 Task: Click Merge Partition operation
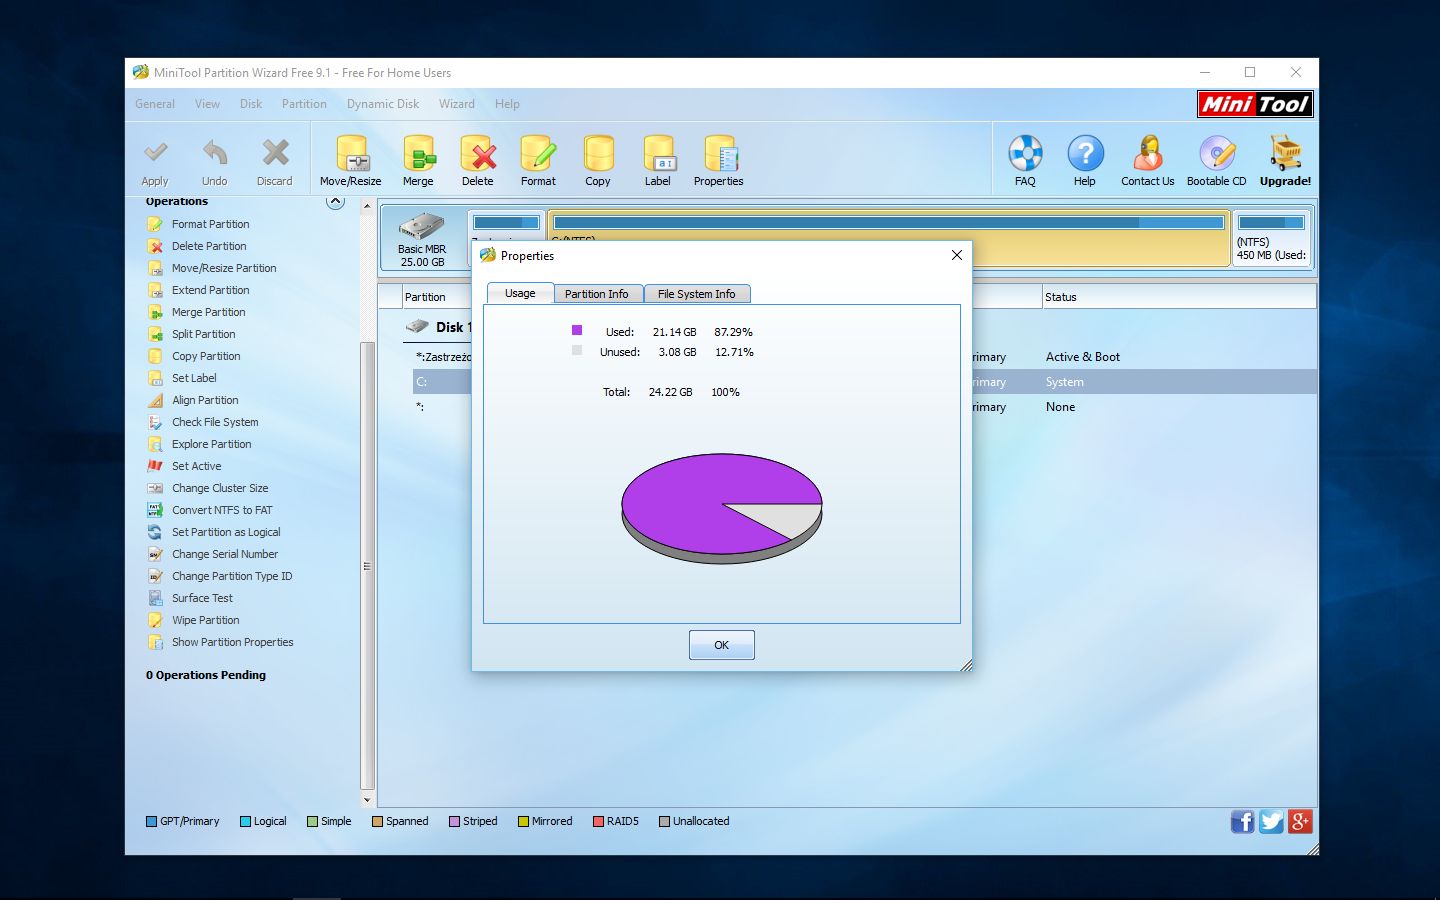(209, 312)
